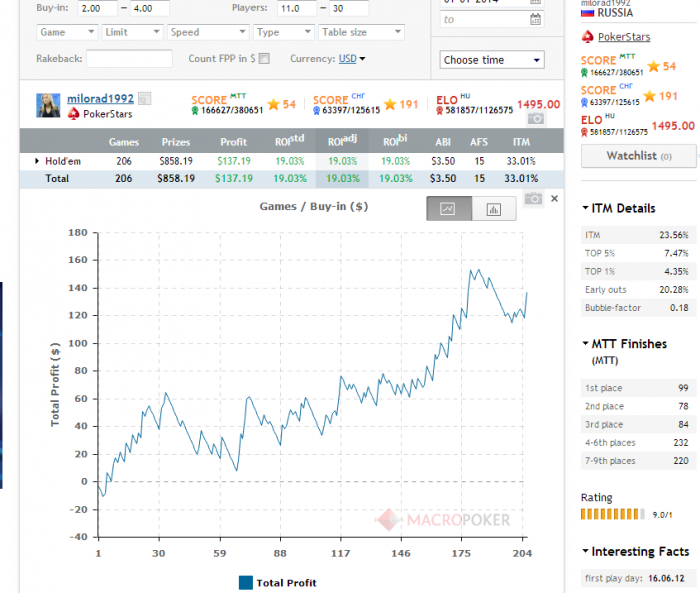
Task: Click the Early outs 20.28% entry
Action: [638, 289]
